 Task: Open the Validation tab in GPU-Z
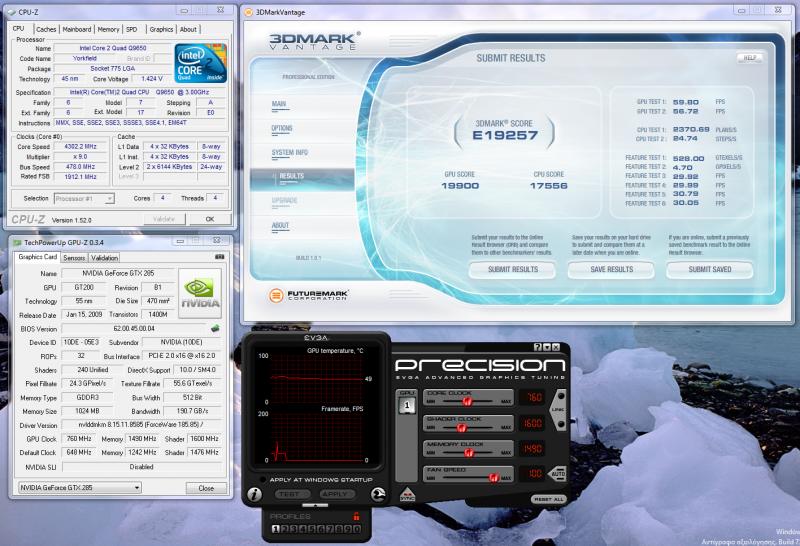tap(104, 258)
